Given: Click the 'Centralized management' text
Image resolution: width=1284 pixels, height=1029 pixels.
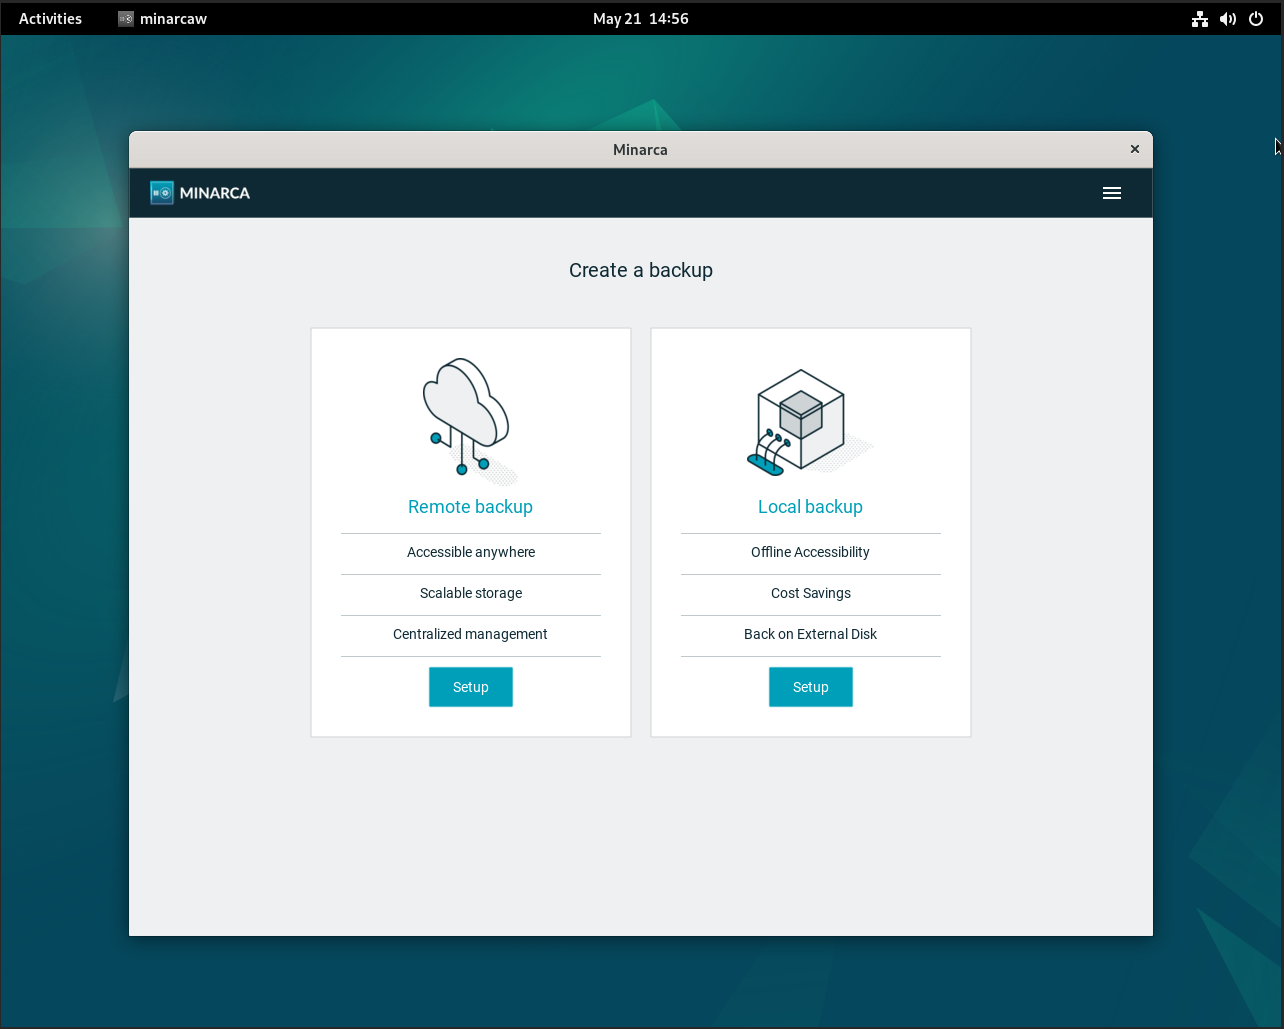Looking at the screenshot, I should click(470, 634).
